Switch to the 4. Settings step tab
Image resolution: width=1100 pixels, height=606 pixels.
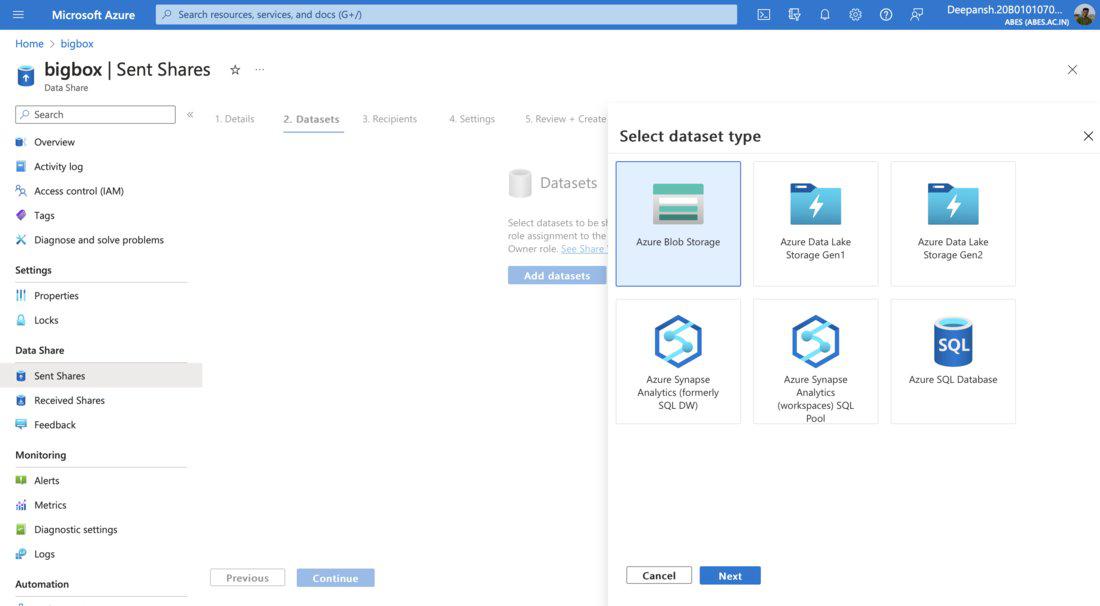click(x=472, y=119)
